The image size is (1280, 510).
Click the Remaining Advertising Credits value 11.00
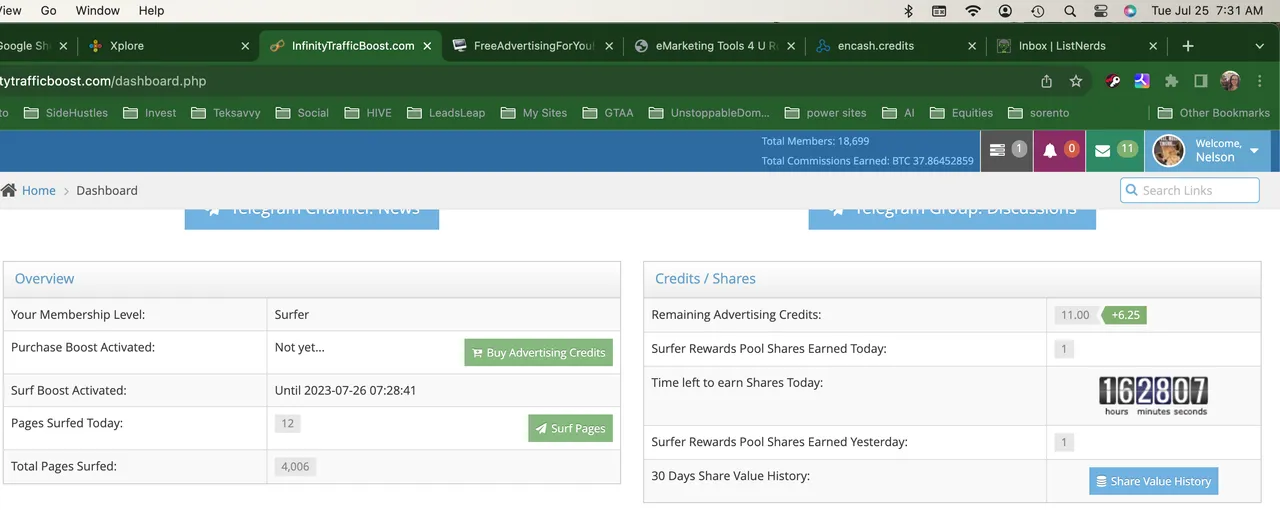coord(1075,315)
